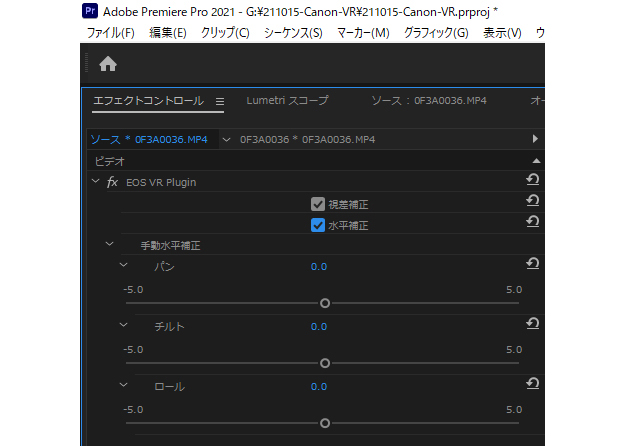
Task: Collapse the 手動水平補正 group
Action: tap(109, 245)
